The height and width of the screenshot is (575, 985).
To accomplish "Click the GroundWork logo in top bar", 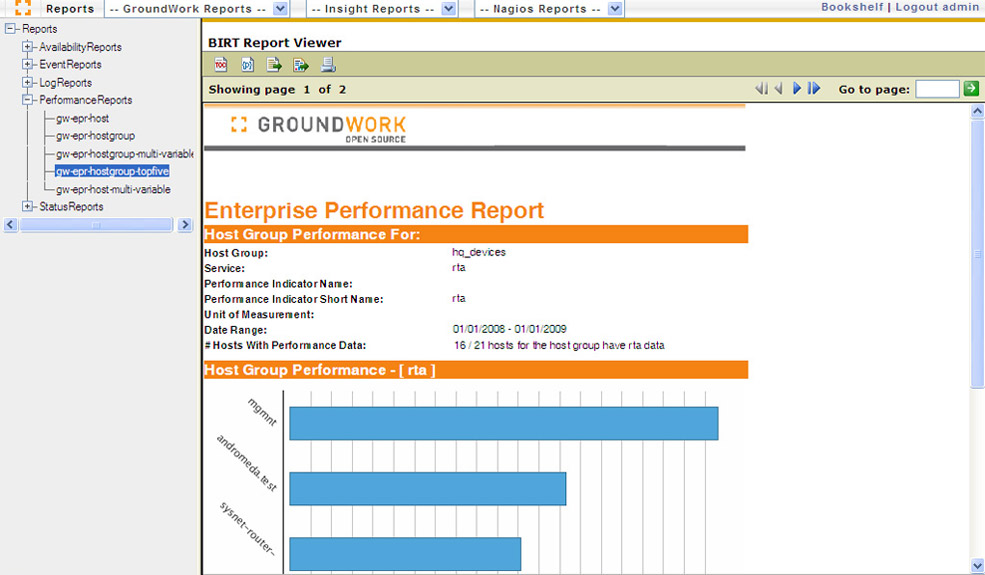I will pos(23,8).
